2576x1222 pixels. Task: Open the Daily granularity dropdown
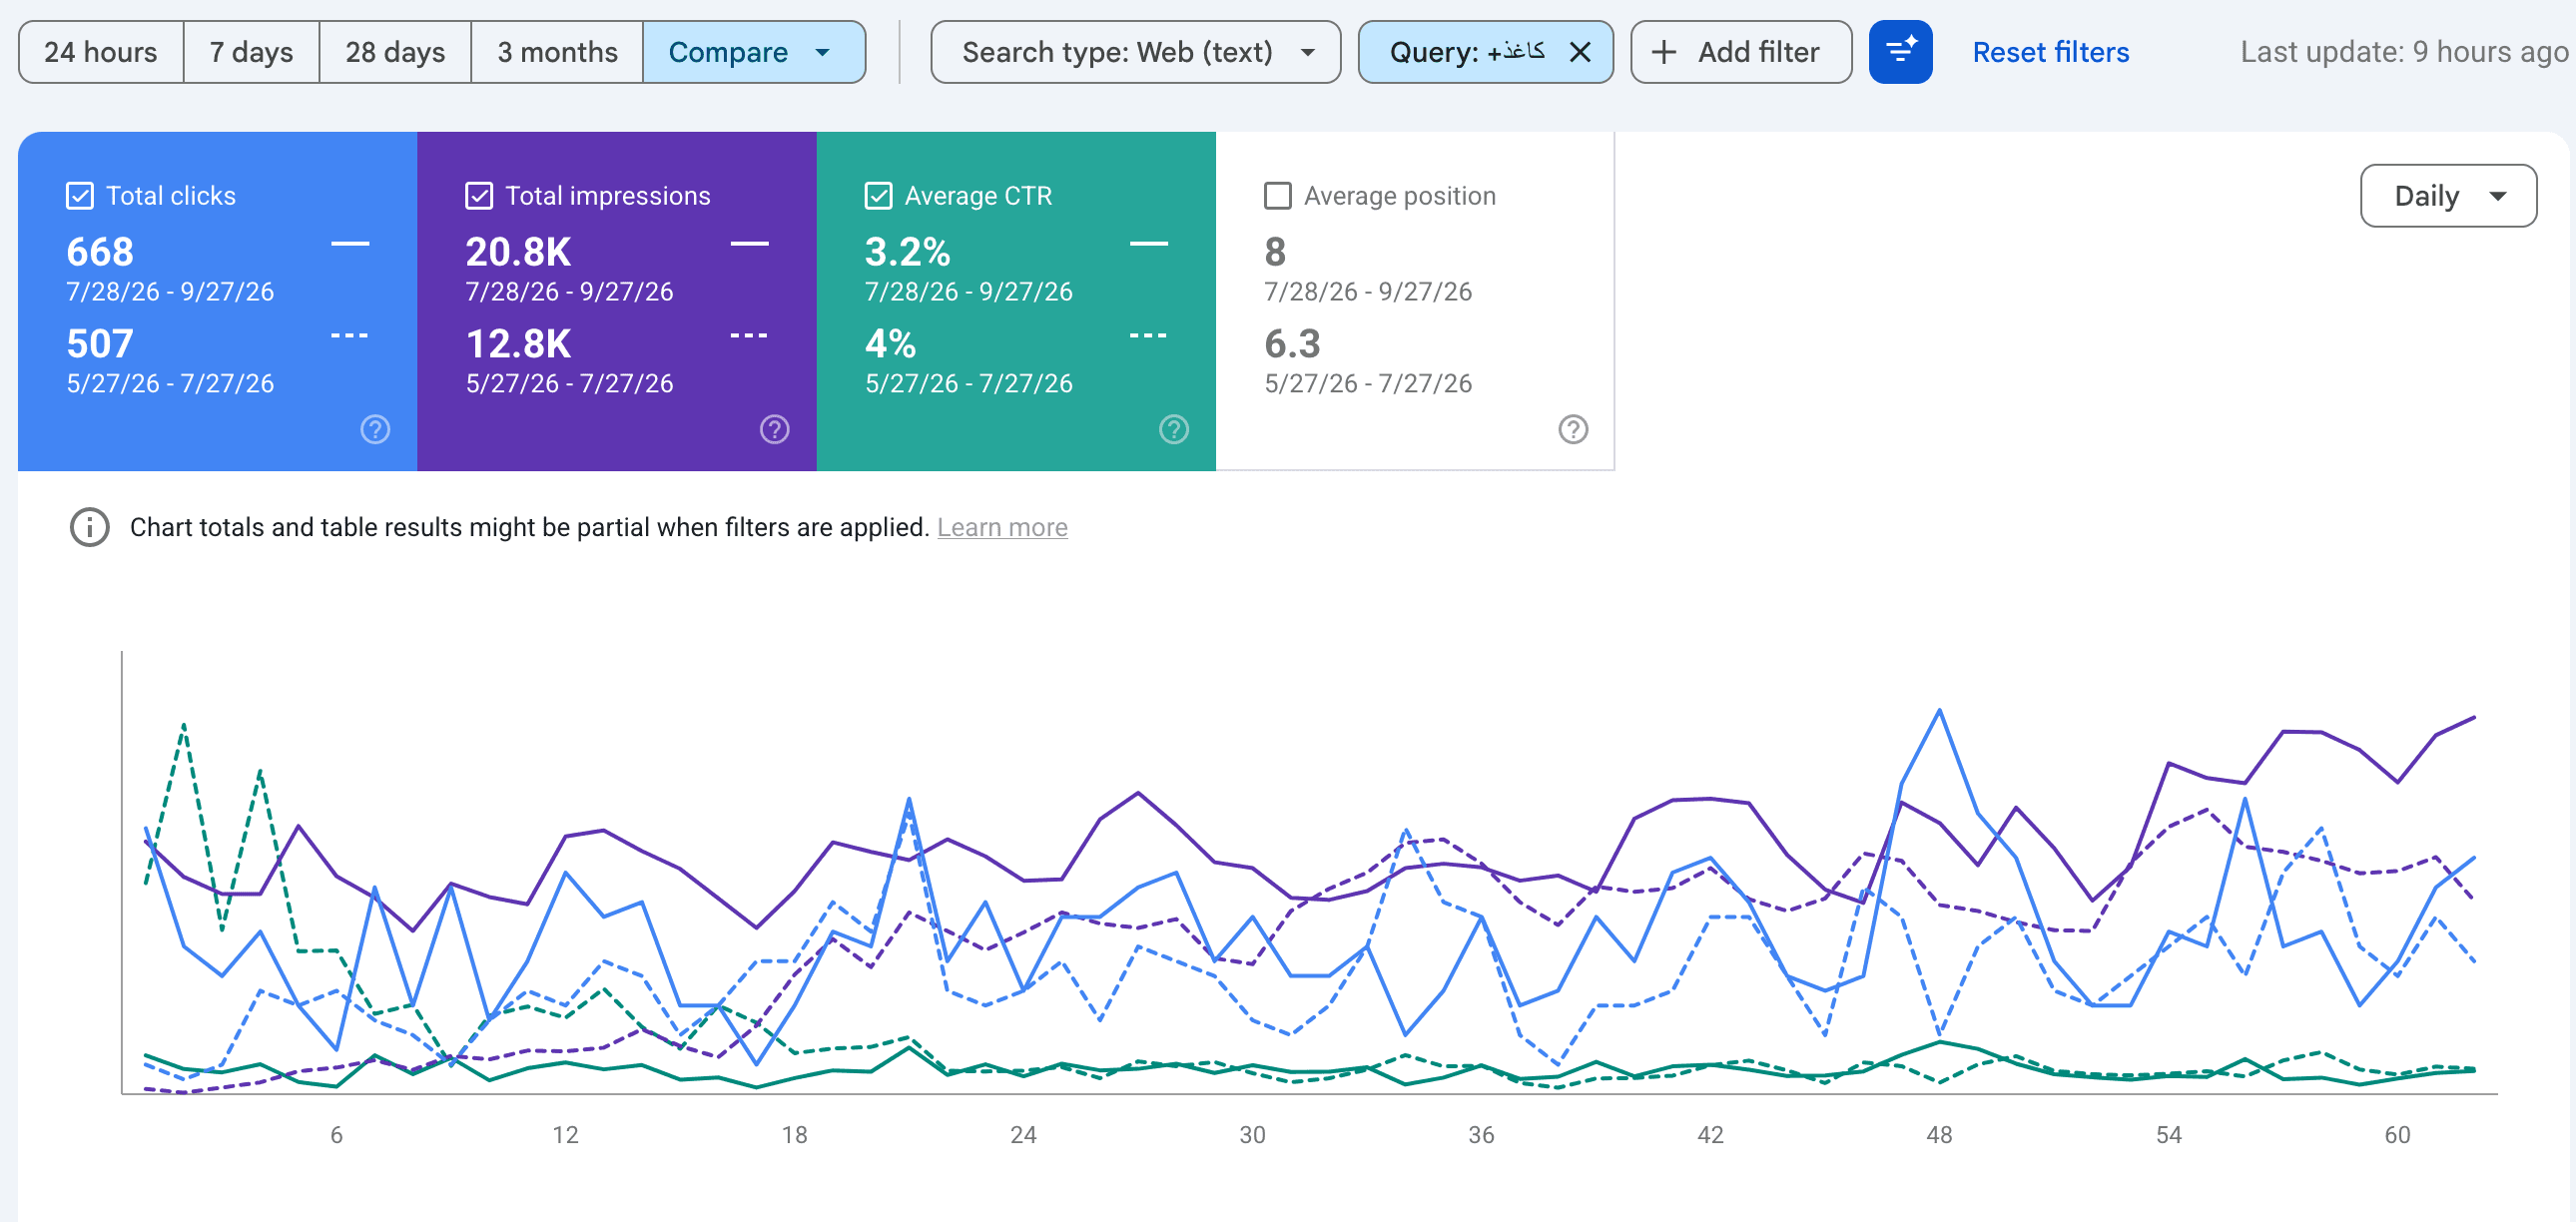tap(2448, 196)
